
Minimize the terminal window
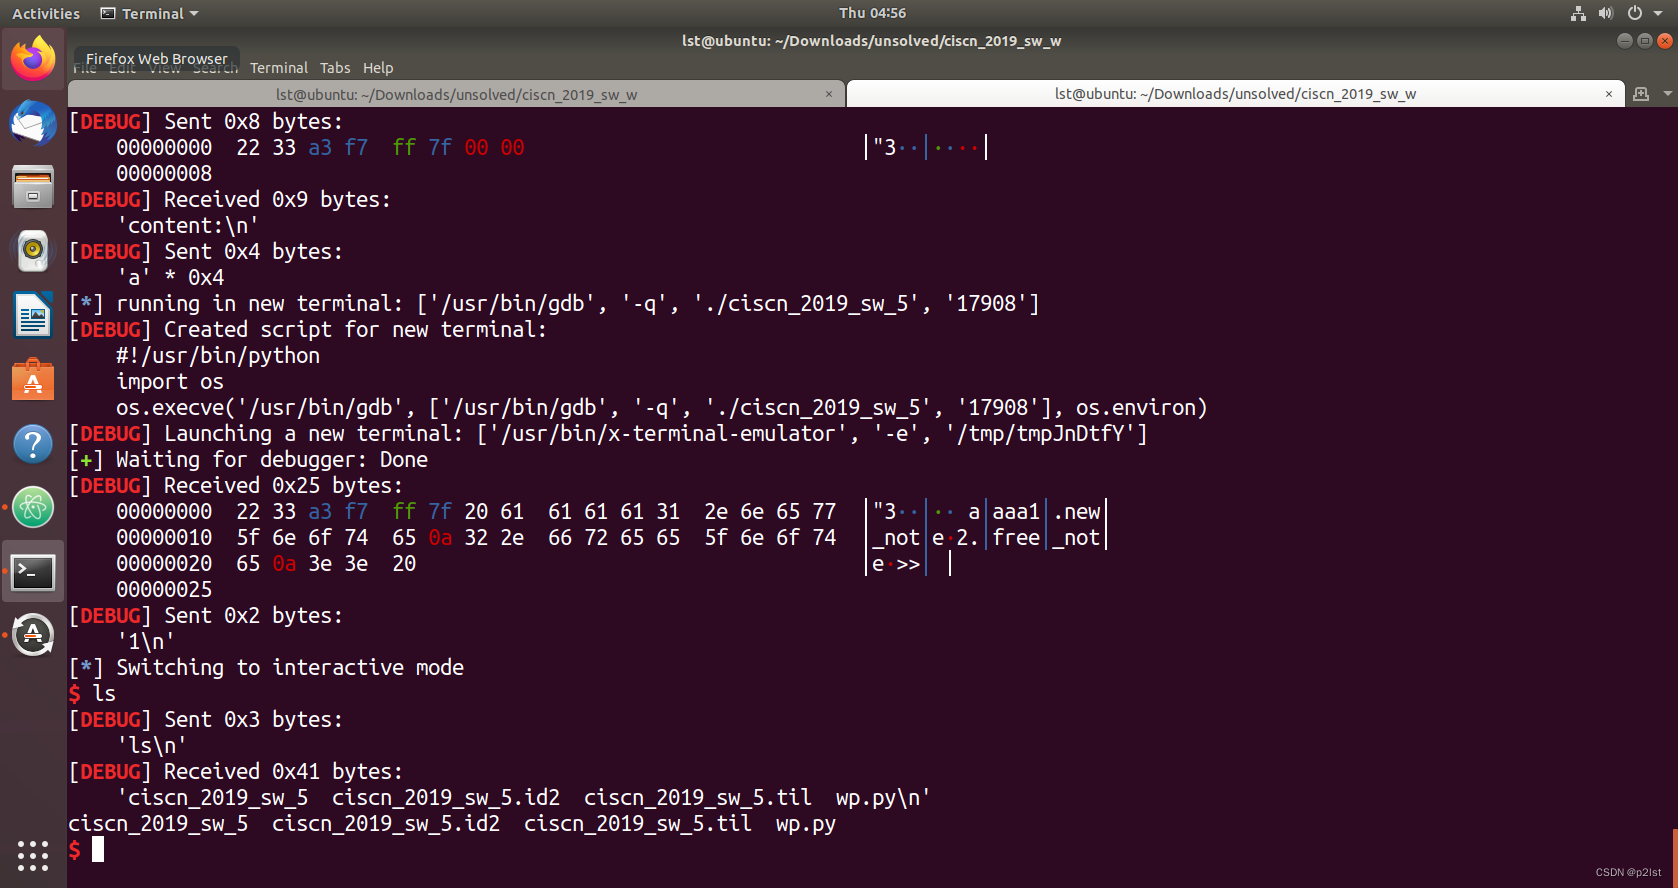pos(1624,41)
